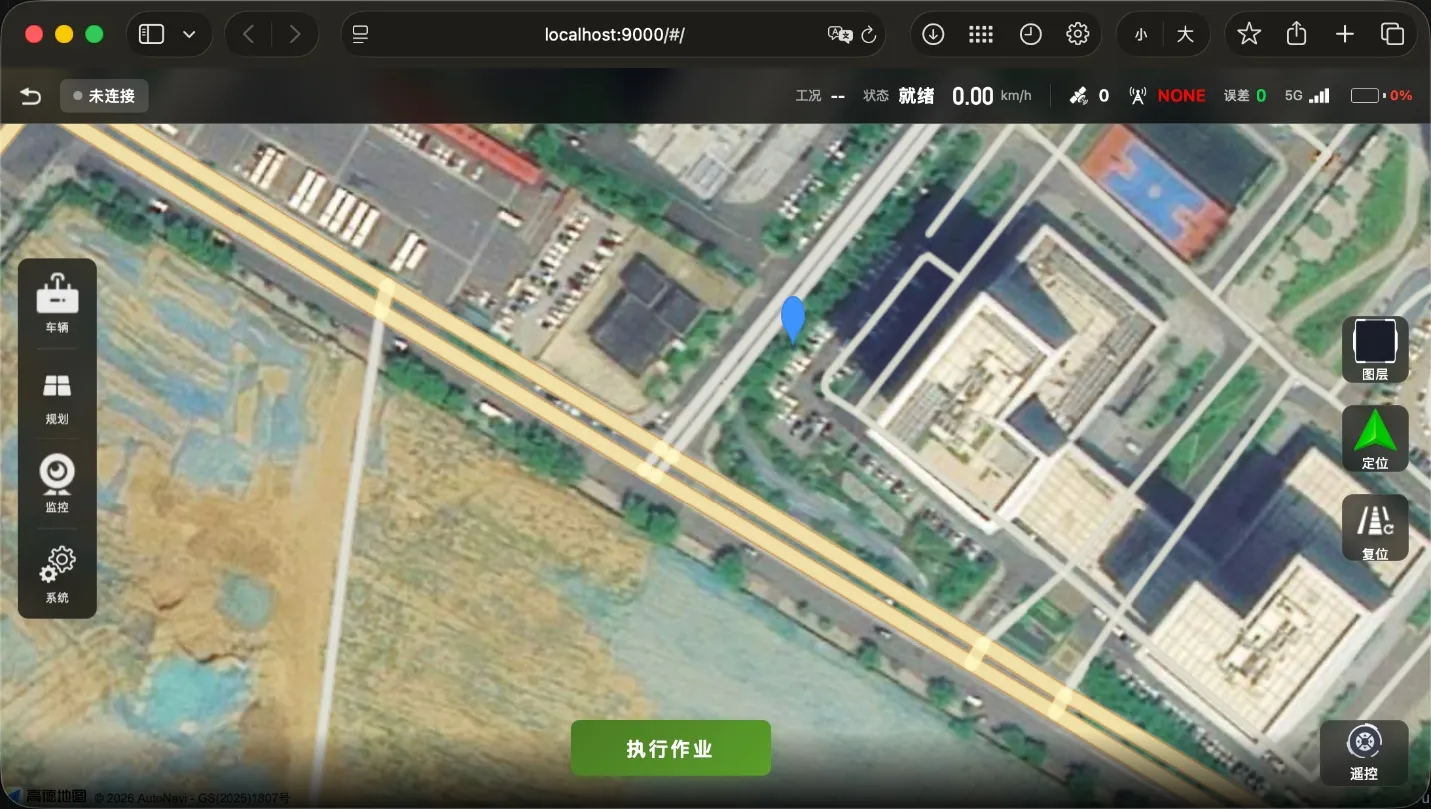Click the 未连接 connection status button
Viewport: 1431px width, 809px height.
point(104,96)
